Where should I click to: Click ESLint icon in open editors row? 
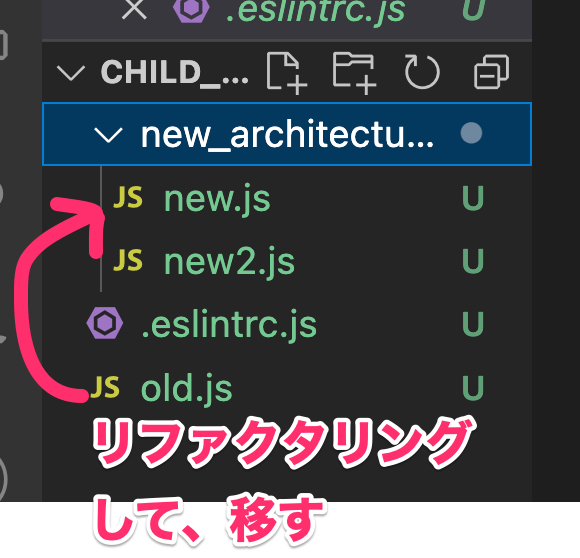tap(191, 10)
